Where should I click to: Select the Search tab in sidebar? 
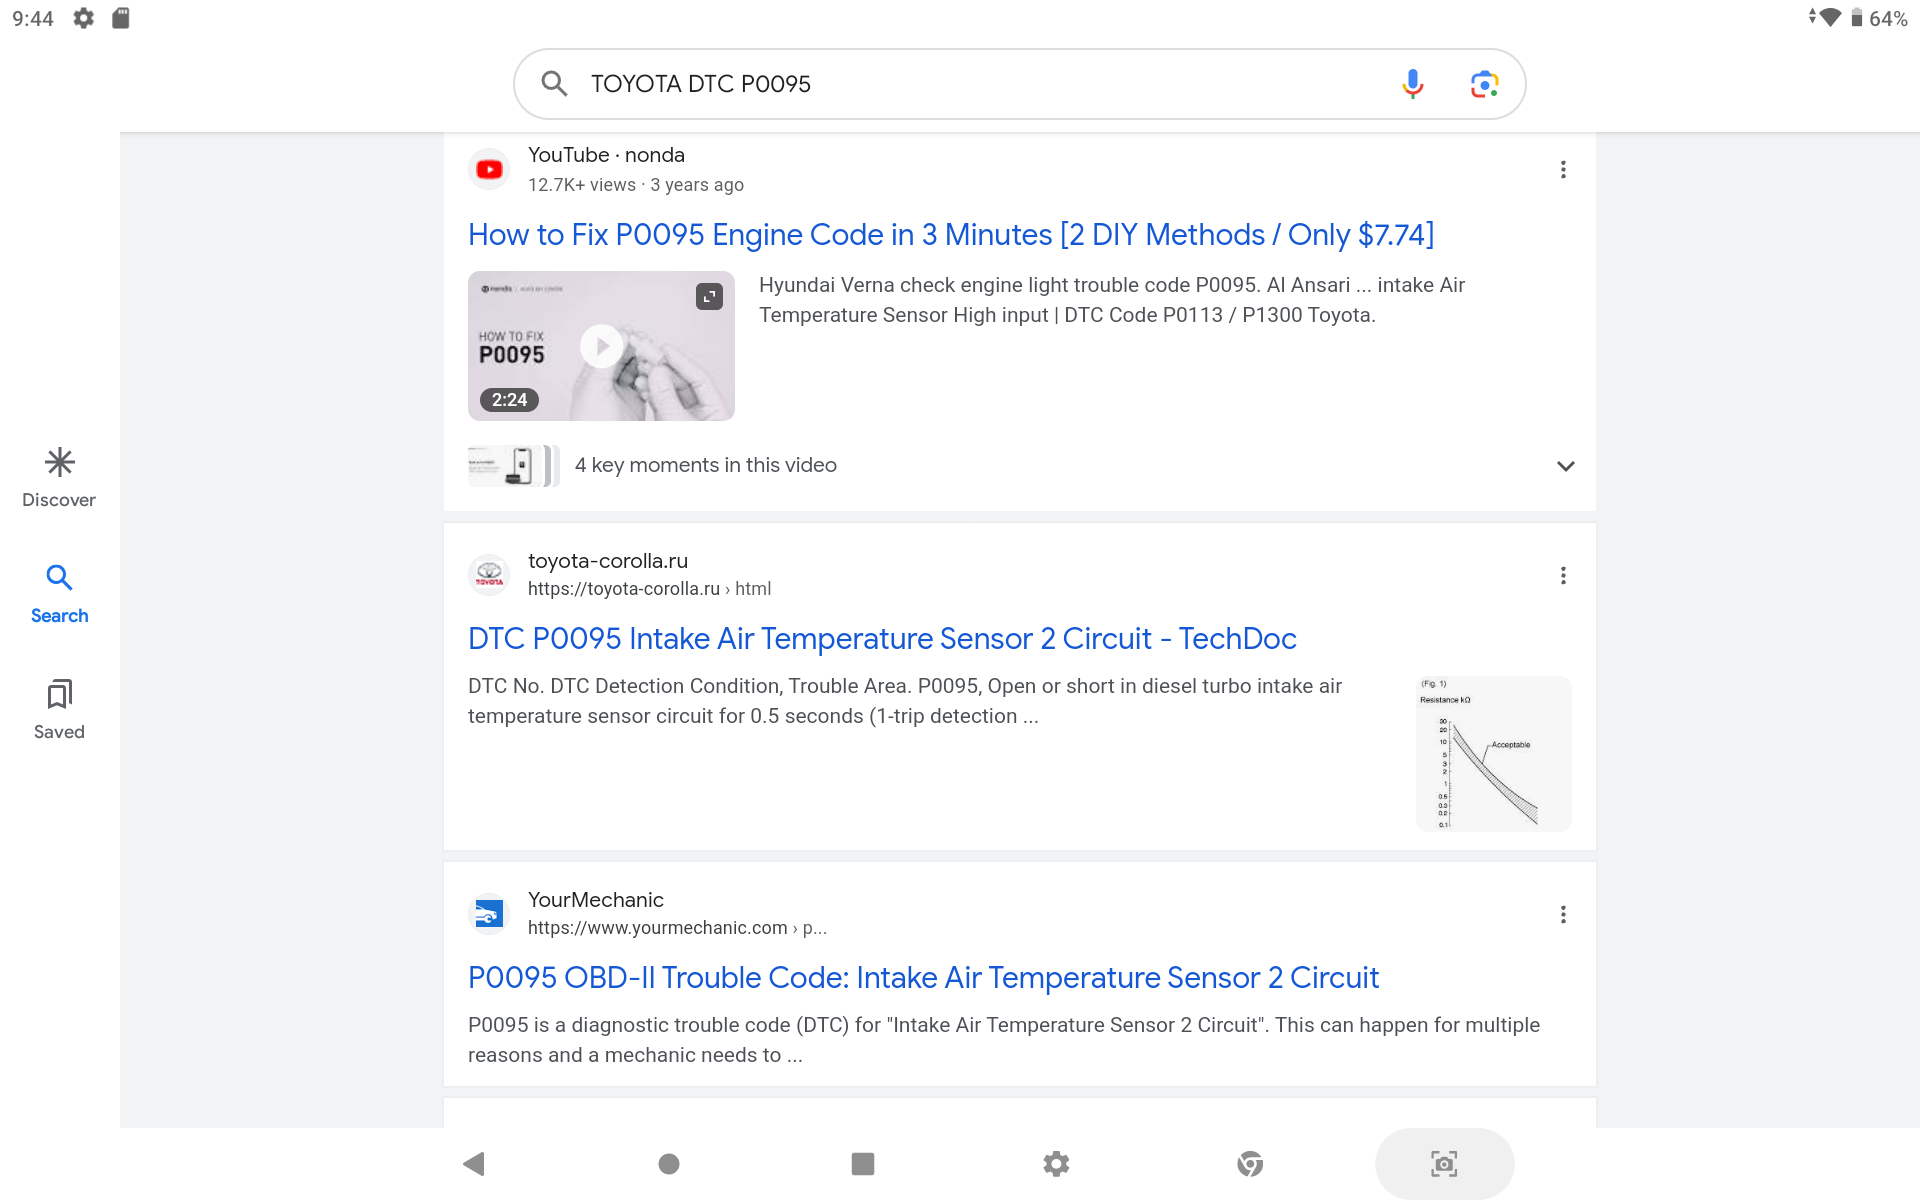[x=59, y=593]
